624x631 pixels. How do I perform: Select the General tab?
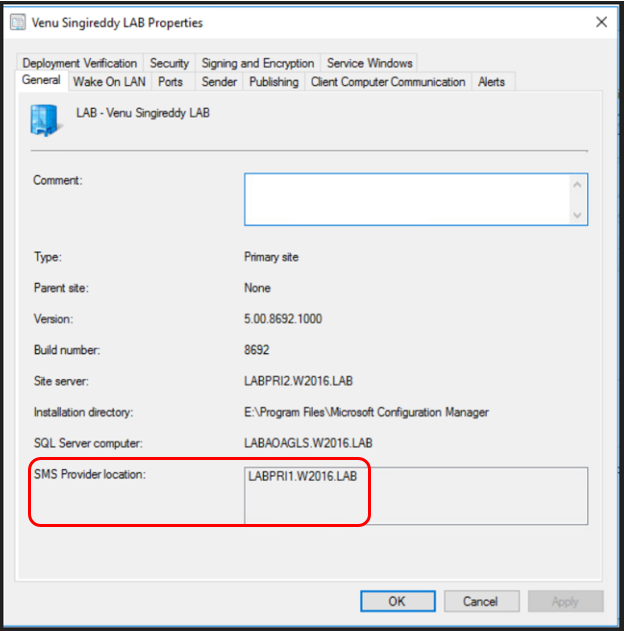coord(41,80)
